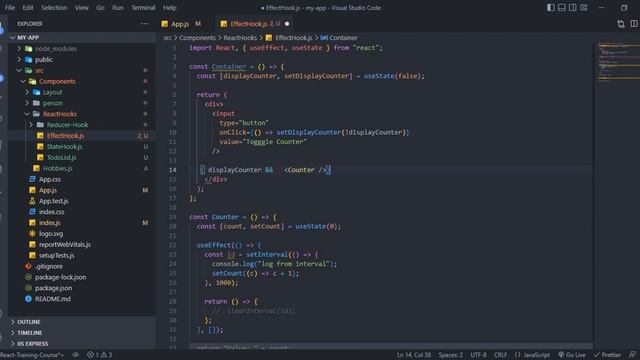Open TodoList.js file
The height and width of the screenshot is (360, 640).
[x=82, y=157]
